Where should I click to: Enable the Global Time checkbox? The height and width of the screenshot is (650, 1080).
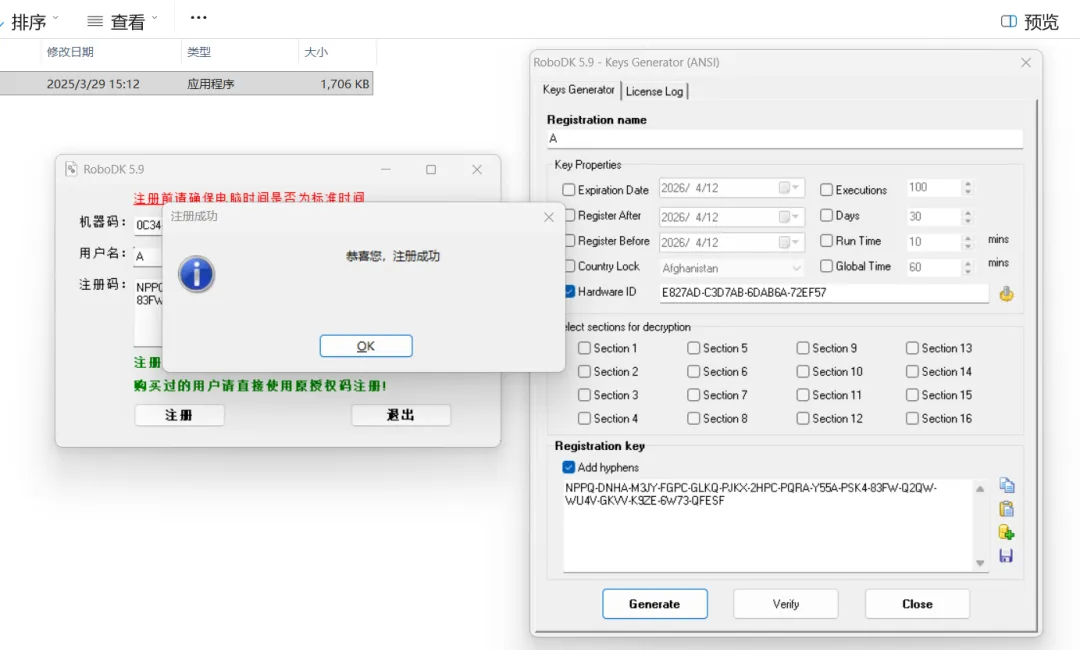point(827,266)
